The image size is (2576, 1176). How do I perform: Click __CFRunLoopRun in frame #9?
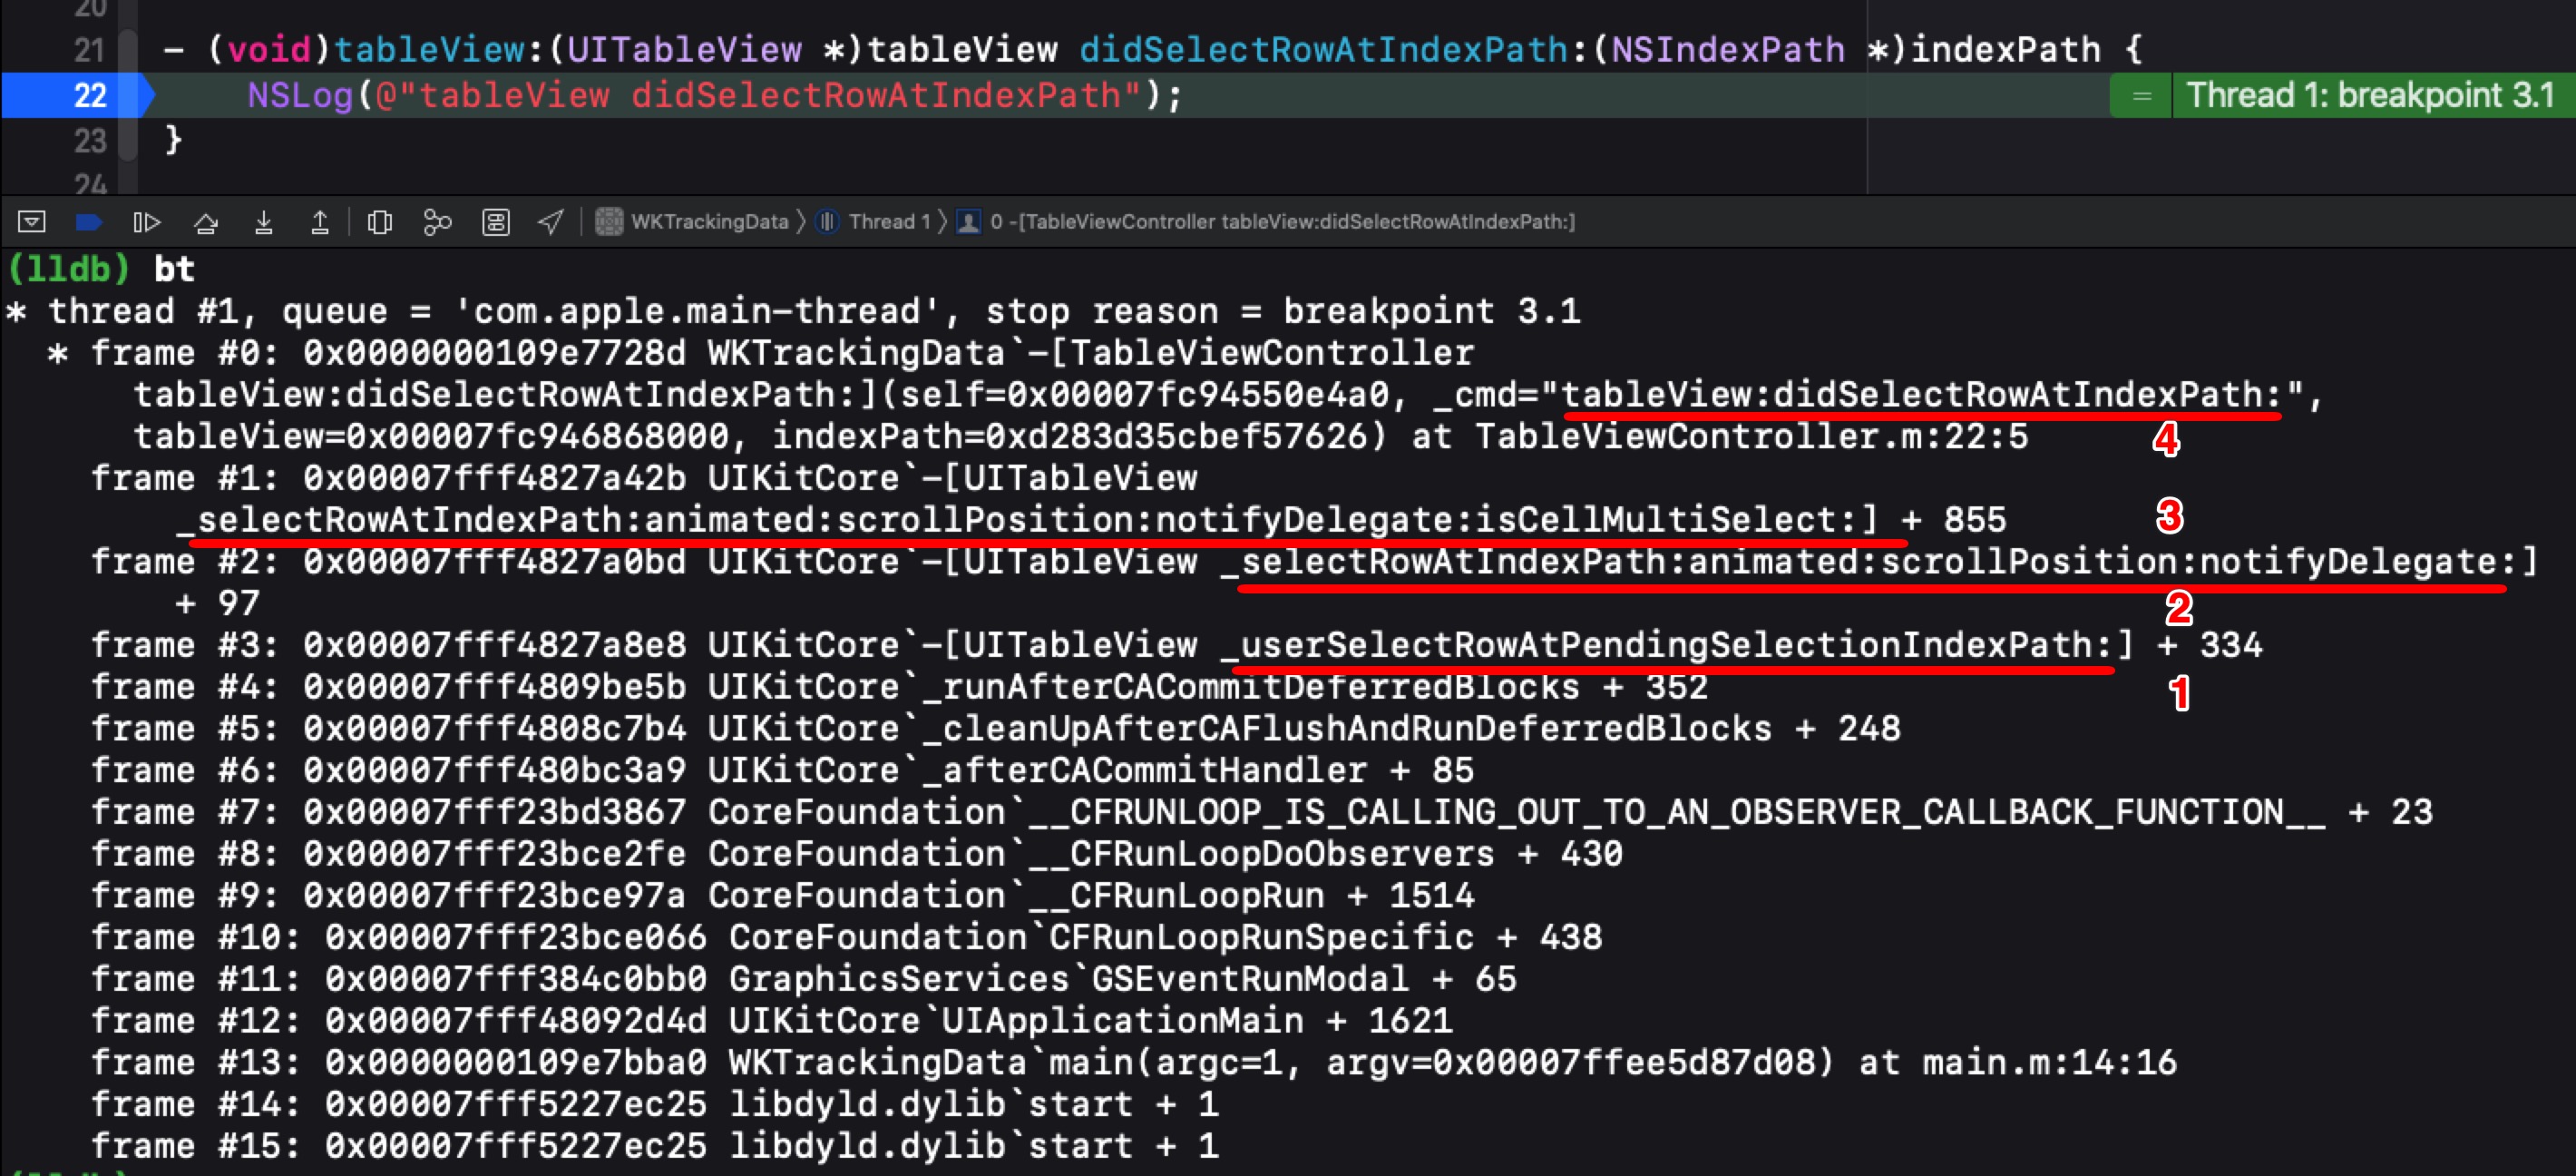point(1176,896)
